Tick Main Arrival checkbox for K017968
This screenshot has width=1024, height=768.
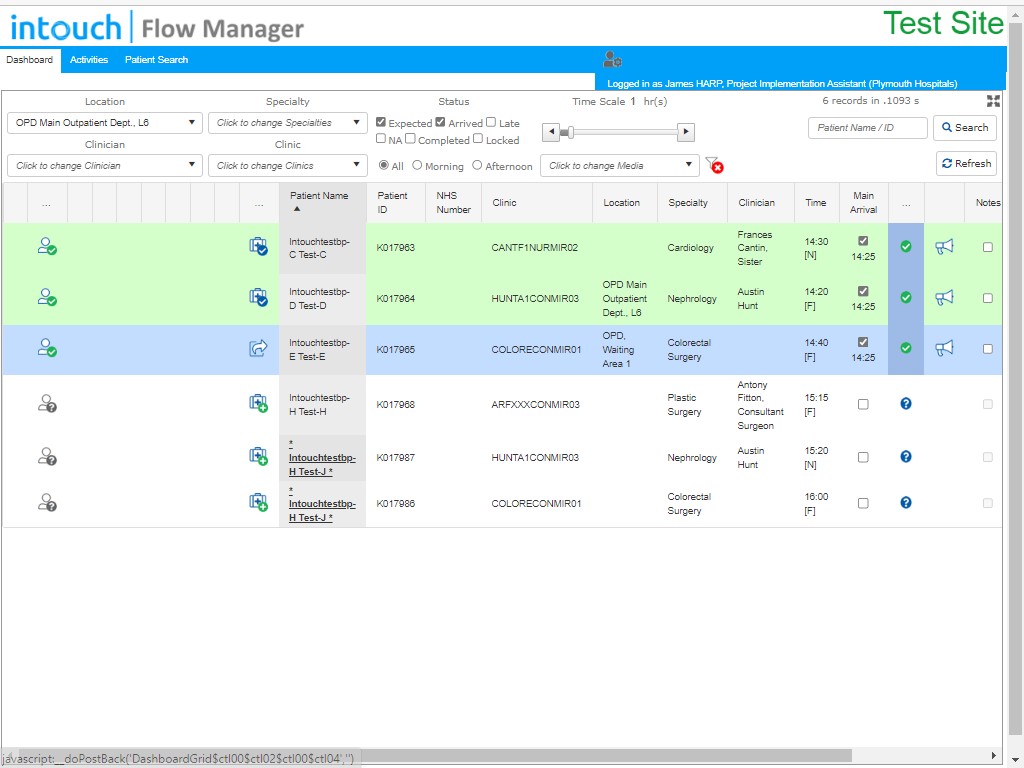point(863,404)
